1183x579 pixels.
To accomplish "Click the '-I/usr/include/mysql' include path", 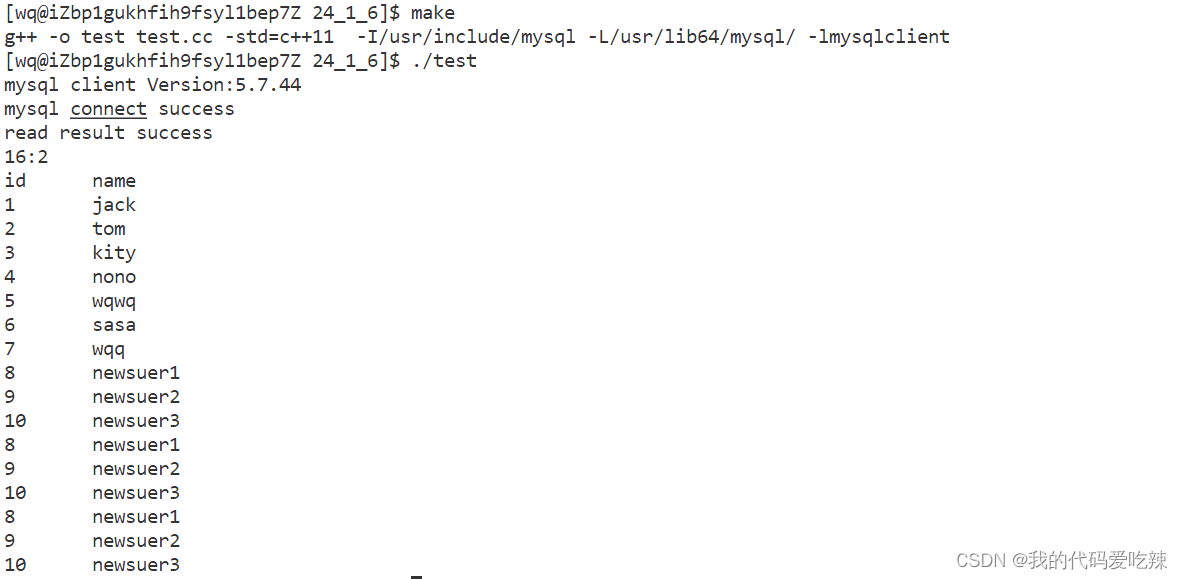I will coord(466,37).
